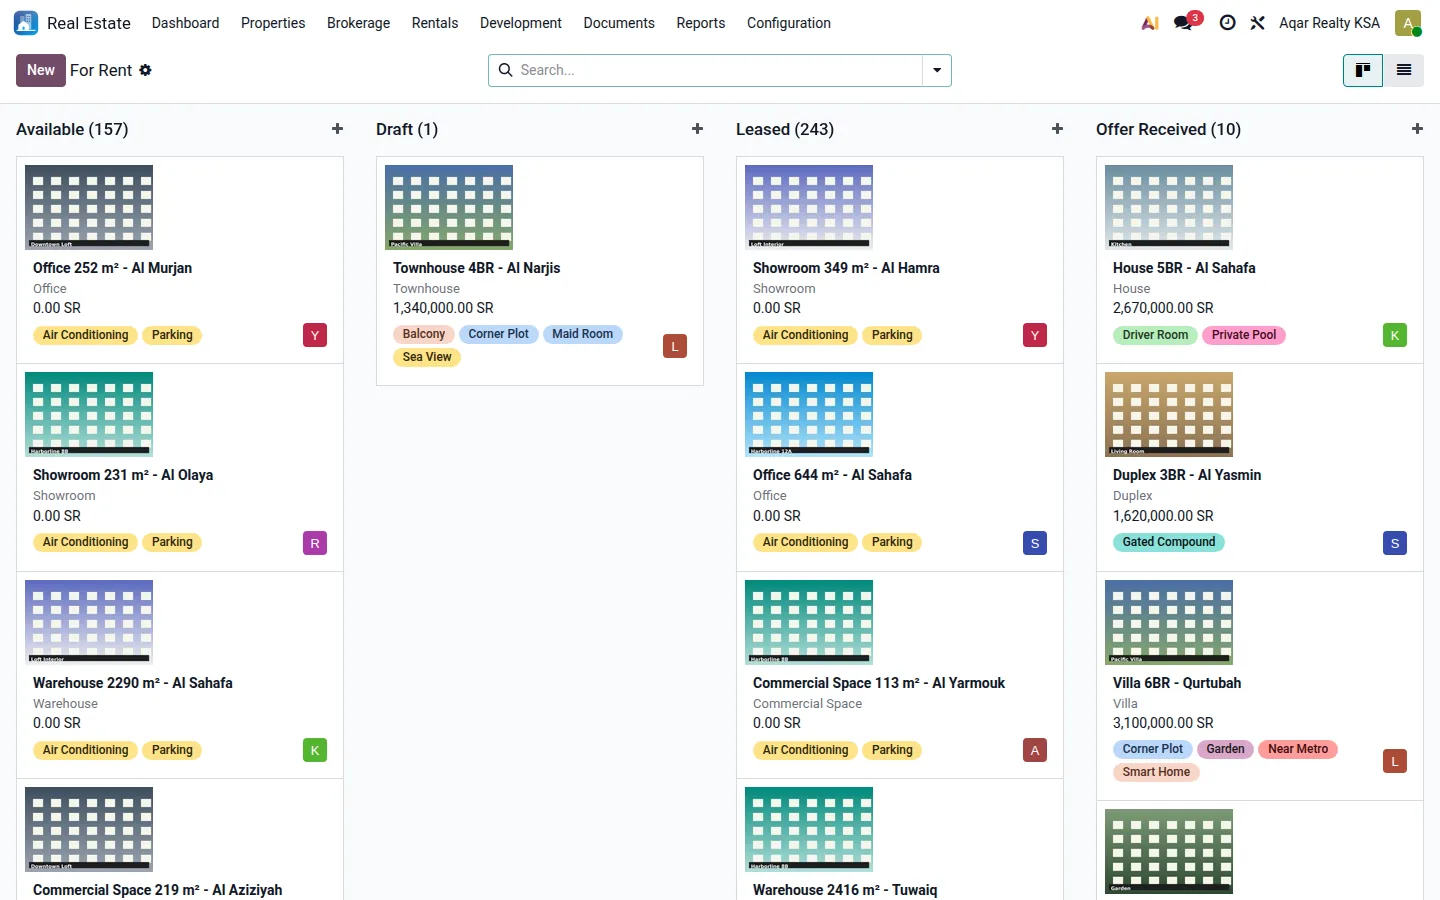Add a card in Draft column
The width and height of the screenshot is (1440, 900).
tap(697, 129)
